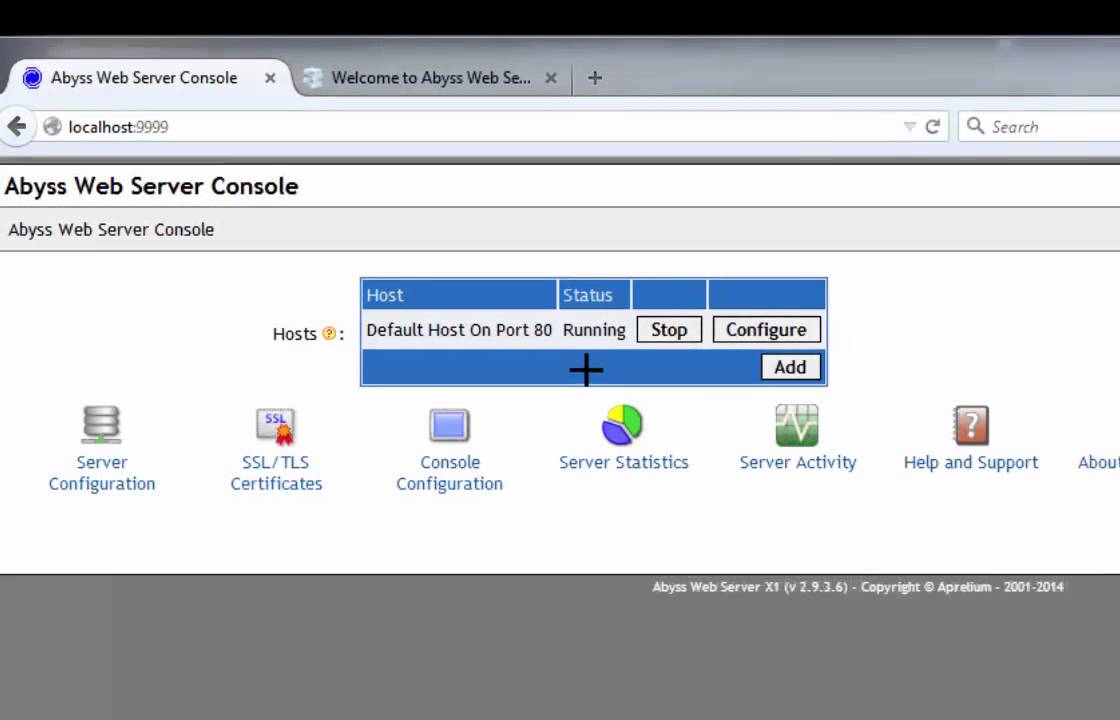The image size is (1120, 720).
Task: Close the Abyss Web Server Console tab
Action: [x=270, y=78]
